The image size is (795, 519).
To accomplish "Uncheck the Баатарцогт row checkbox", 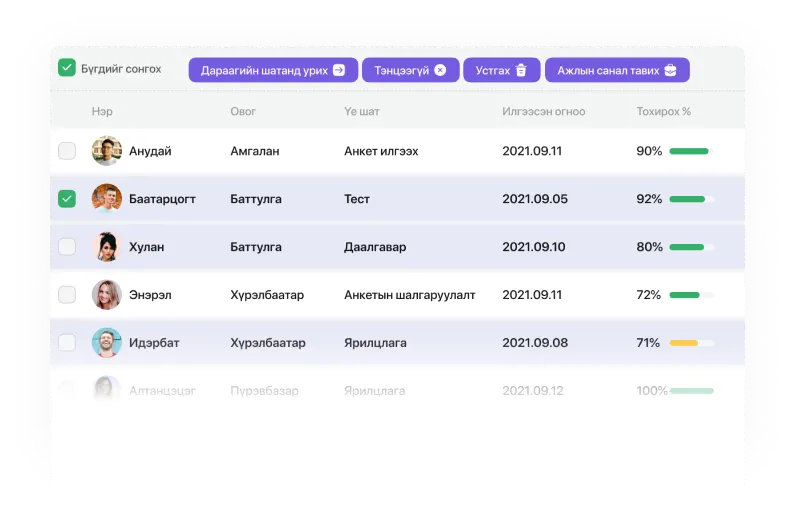I will coord(67,199).
